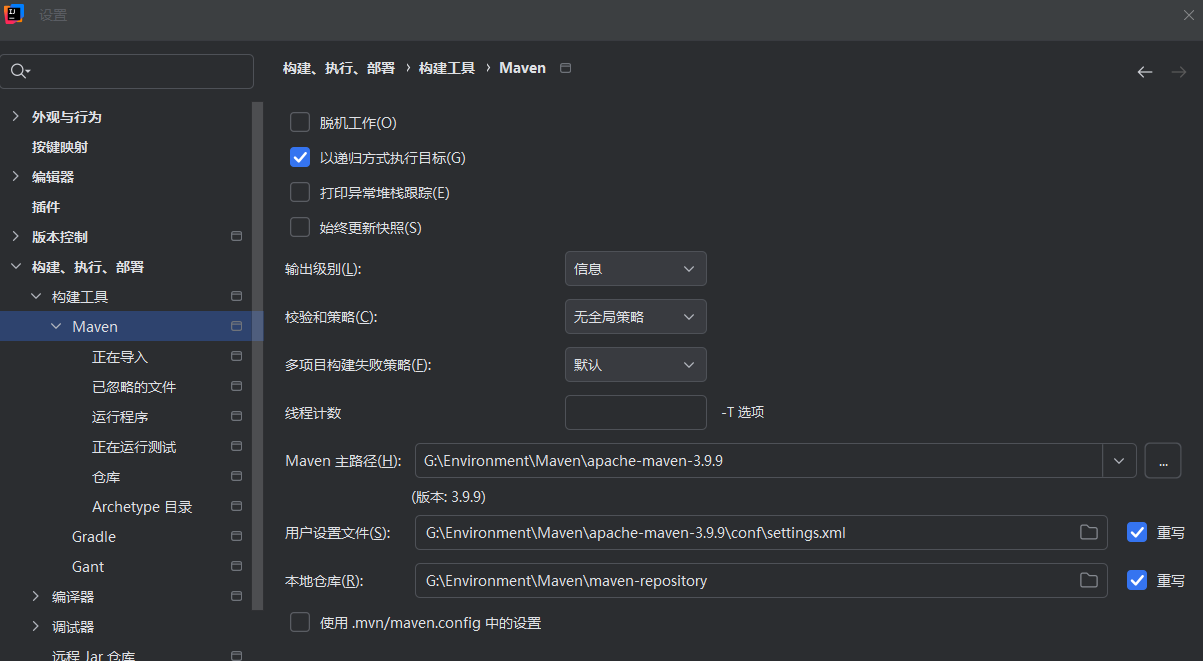The width and height of the screenshot is (1203, 661).
Task: Click folder icon in 用户设置文件 field
Action: point(1089,532)
